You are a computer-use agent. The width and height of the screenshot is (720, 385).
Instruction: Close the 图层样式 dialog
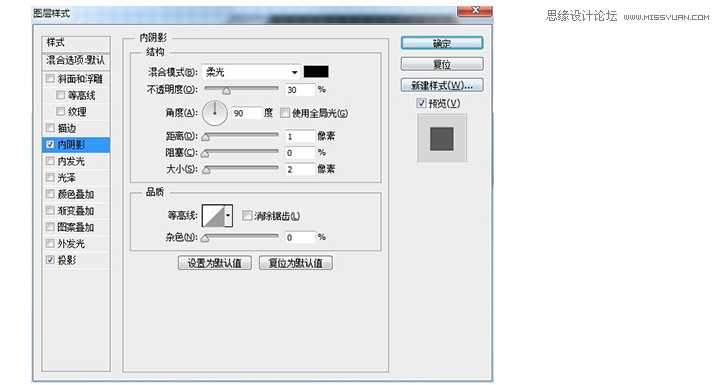(x=475, y=11)
